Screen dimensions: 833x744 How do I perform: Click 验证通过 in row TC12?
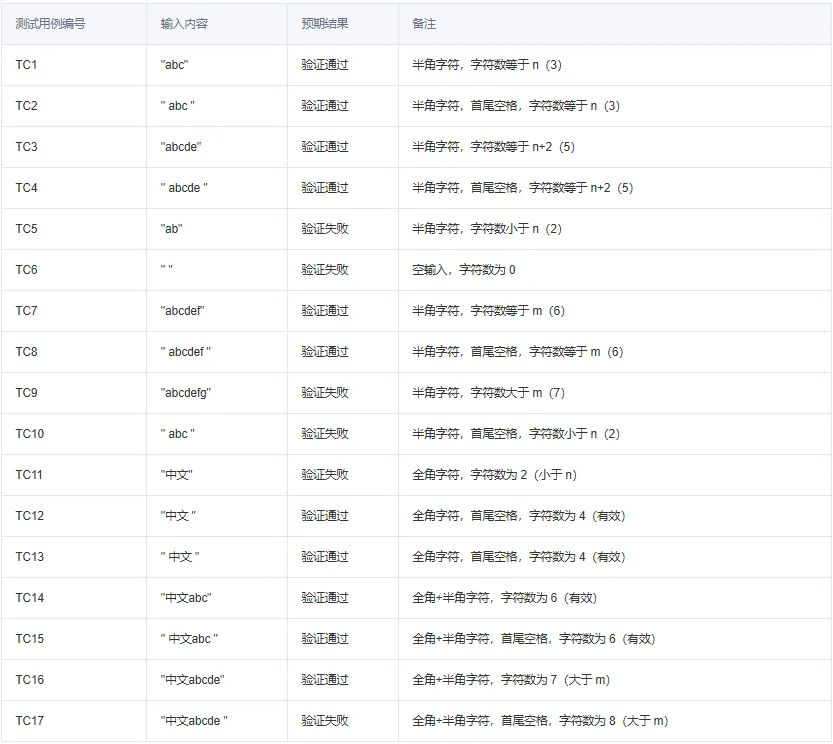pyautogui.click(x=325, y=515)
